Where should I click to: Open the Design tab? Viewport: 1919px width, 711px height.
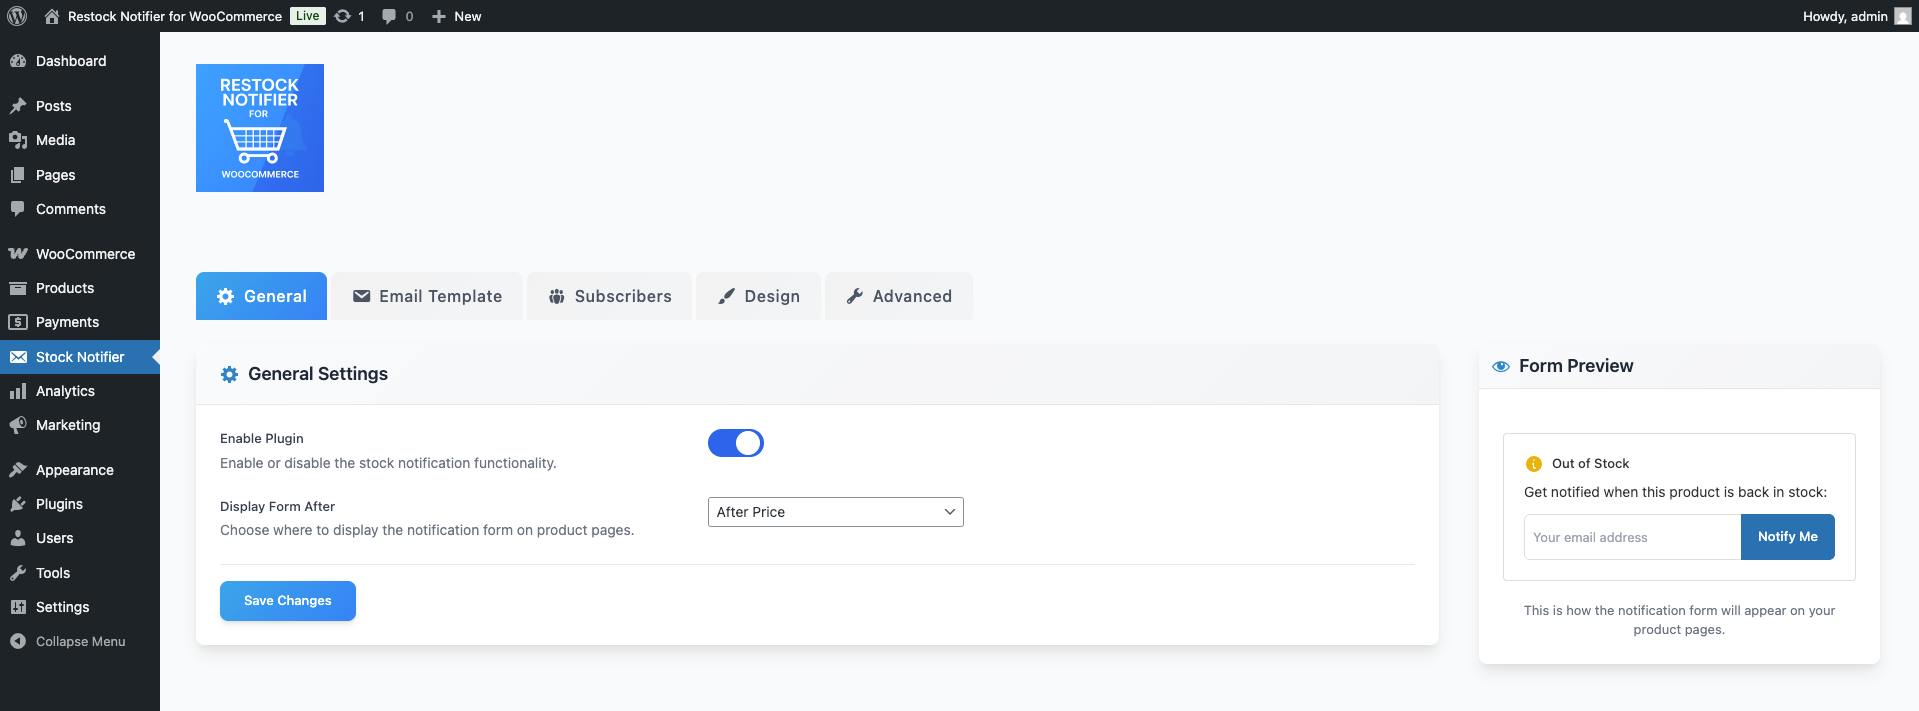(759, 296)
